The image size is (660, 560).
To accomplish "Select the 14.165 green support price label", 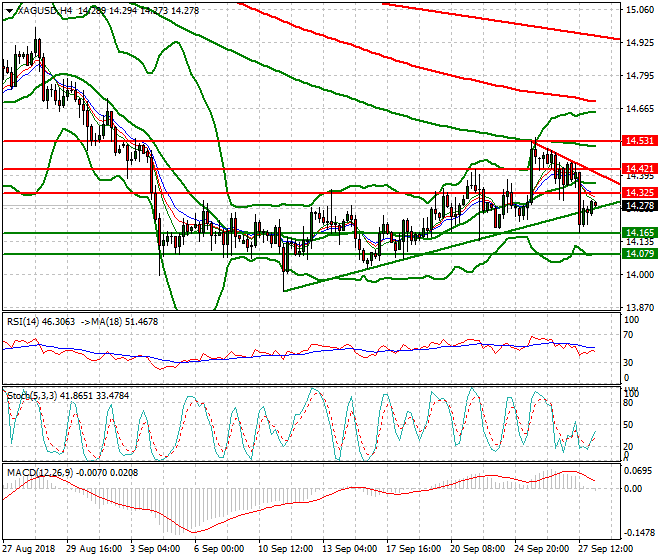I will coord(640,233).
